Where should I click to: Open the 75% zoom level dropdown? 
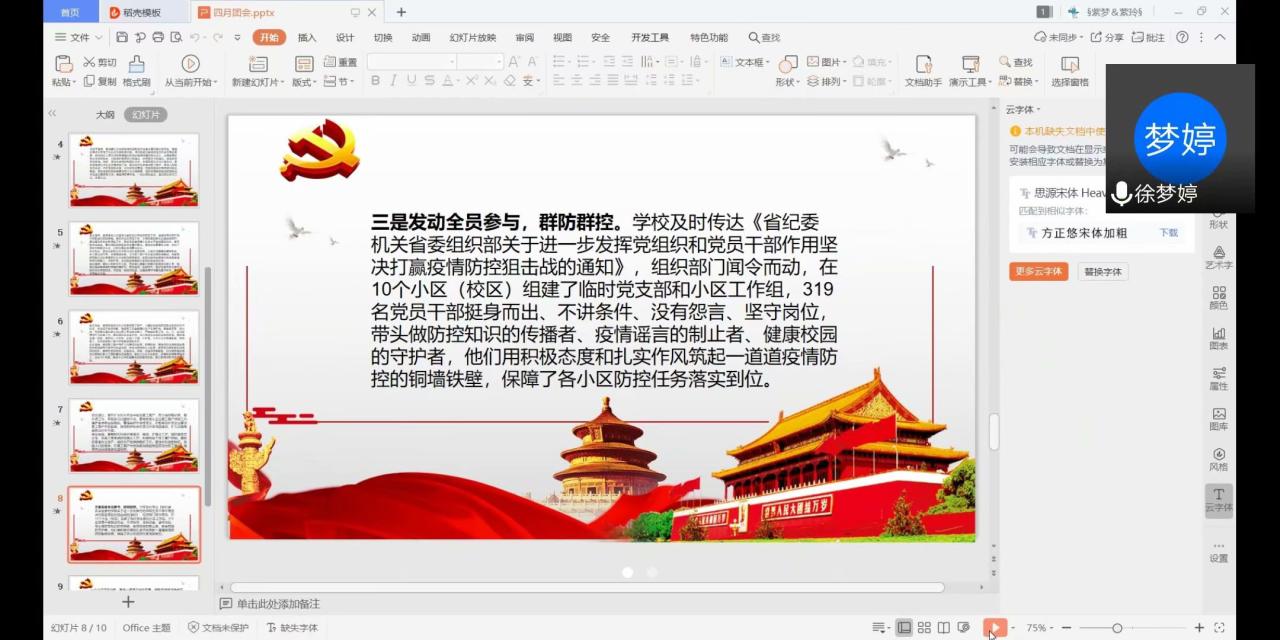click(x=1040, y=628)
